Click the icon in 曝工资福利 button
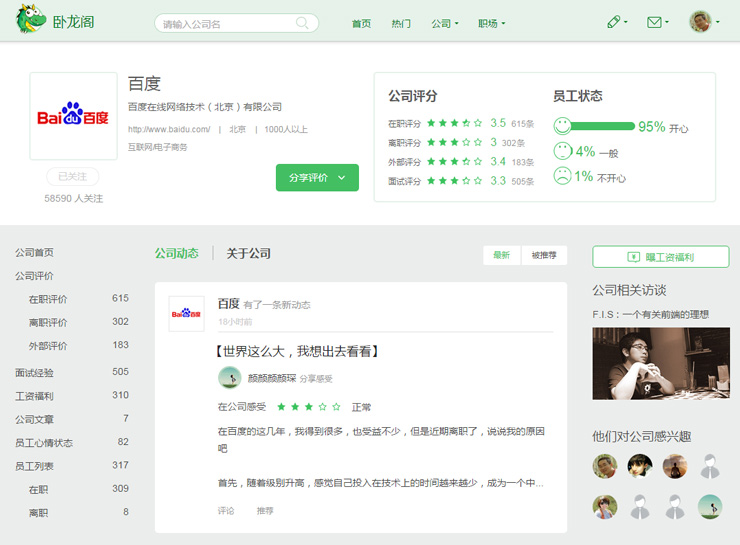740x545 pixels. [x=633, y=257]
